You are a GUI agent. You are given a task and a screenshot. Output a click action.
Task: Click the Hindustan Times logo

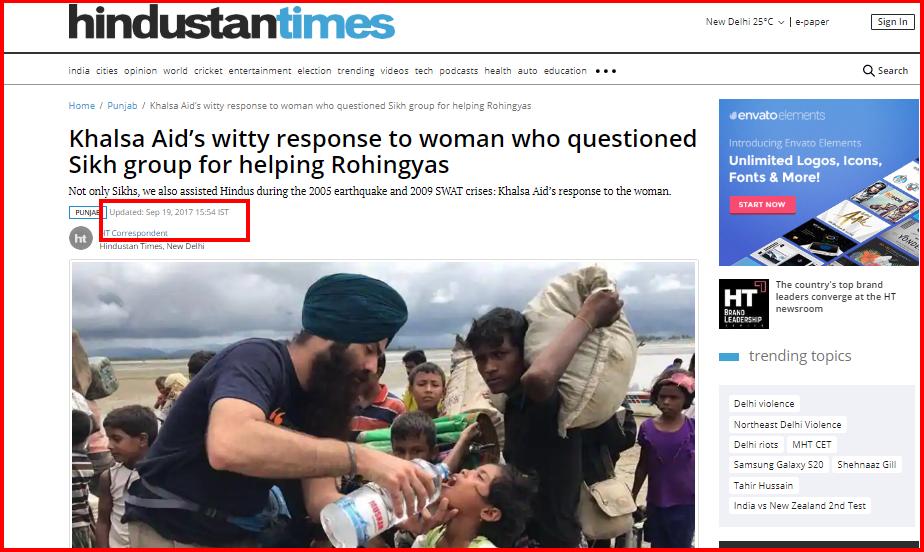coord(232,22)
